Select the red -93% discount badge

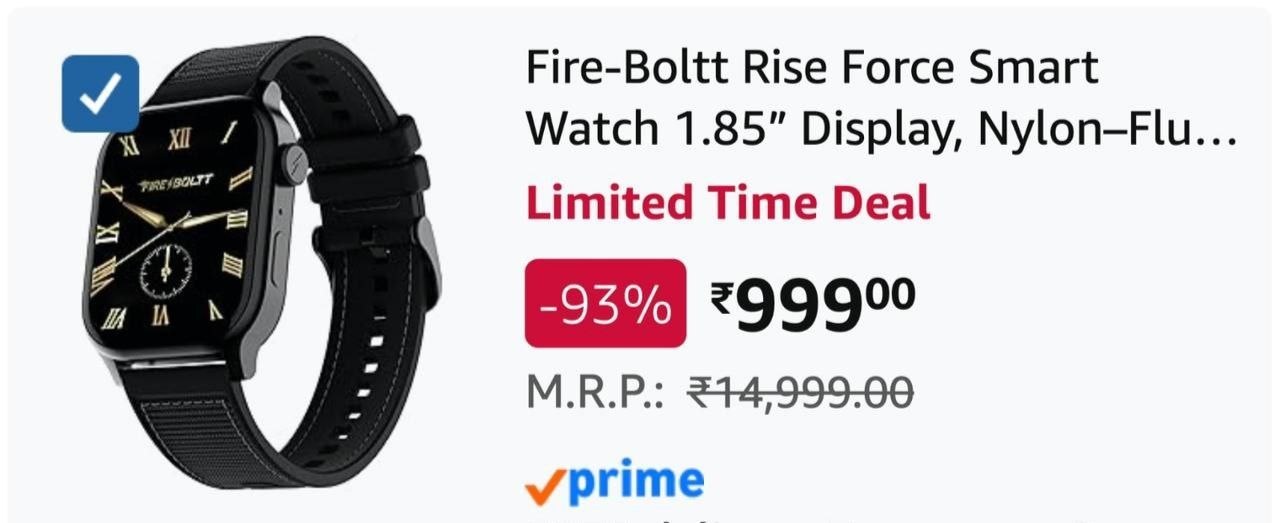tap(605, 304)
